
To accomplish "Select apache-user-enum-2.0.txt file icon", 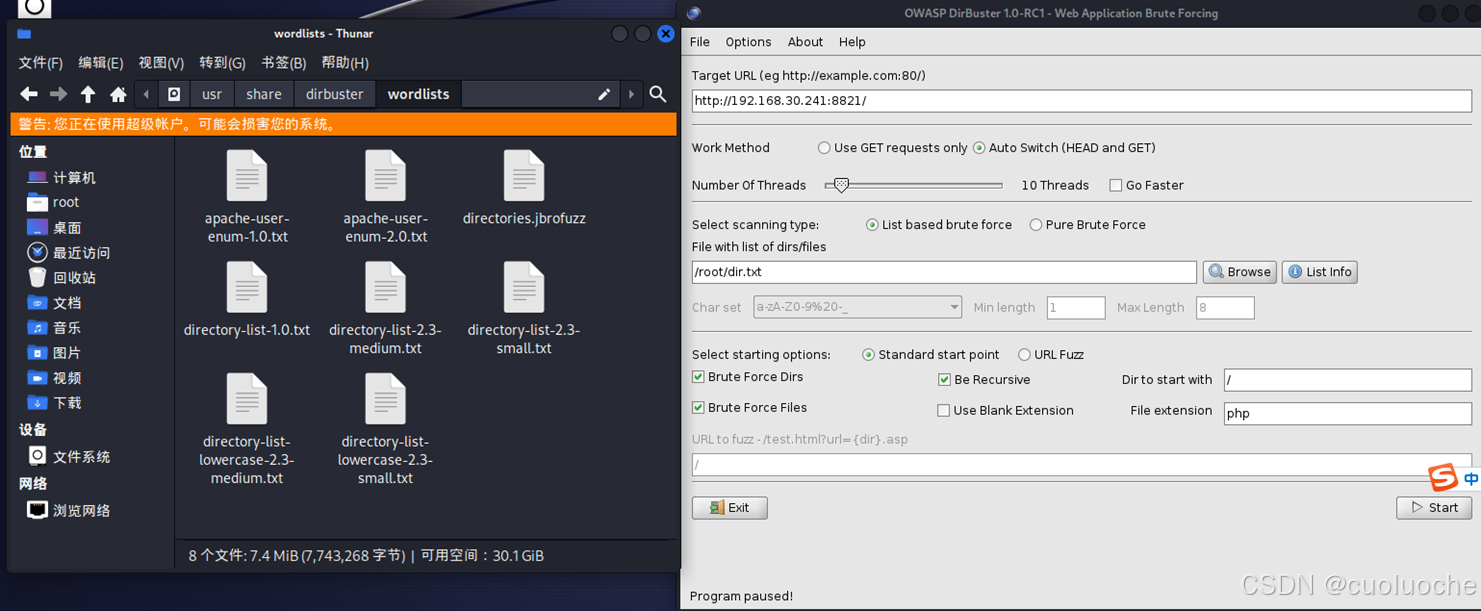I will [x=385, y=176].
